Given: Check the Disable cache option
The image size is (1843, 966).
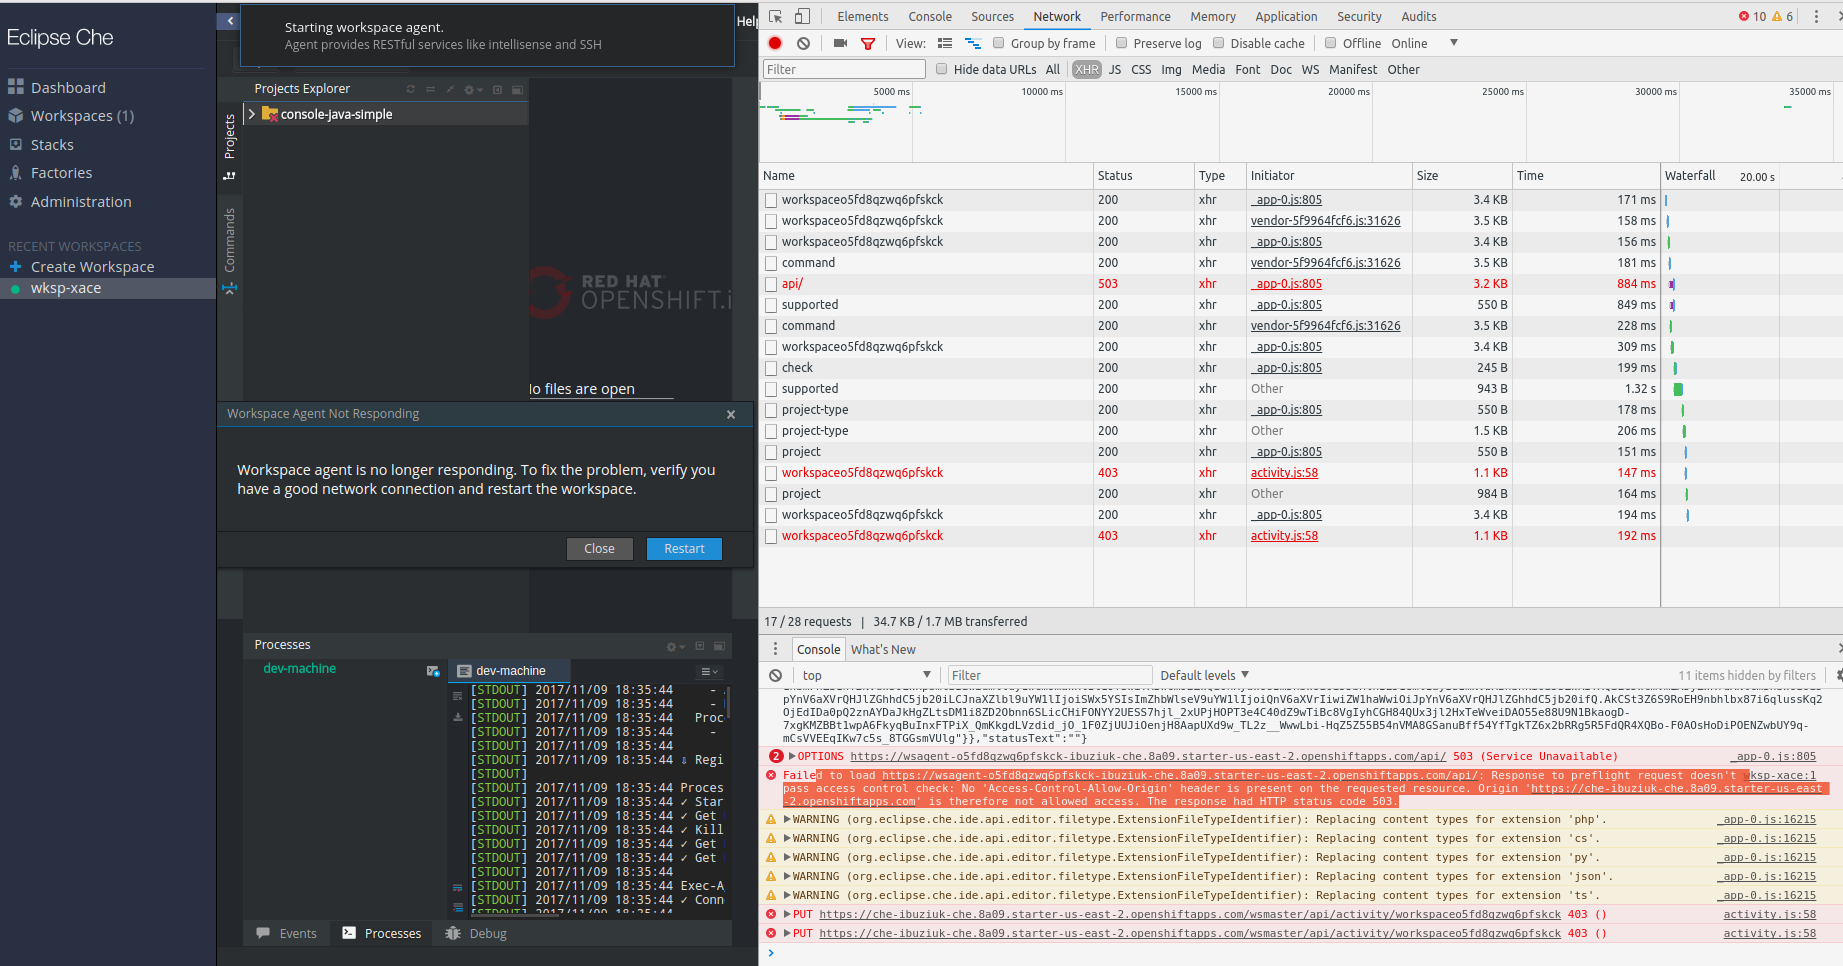Looking at the screenshot, I should coord(1218,43).
